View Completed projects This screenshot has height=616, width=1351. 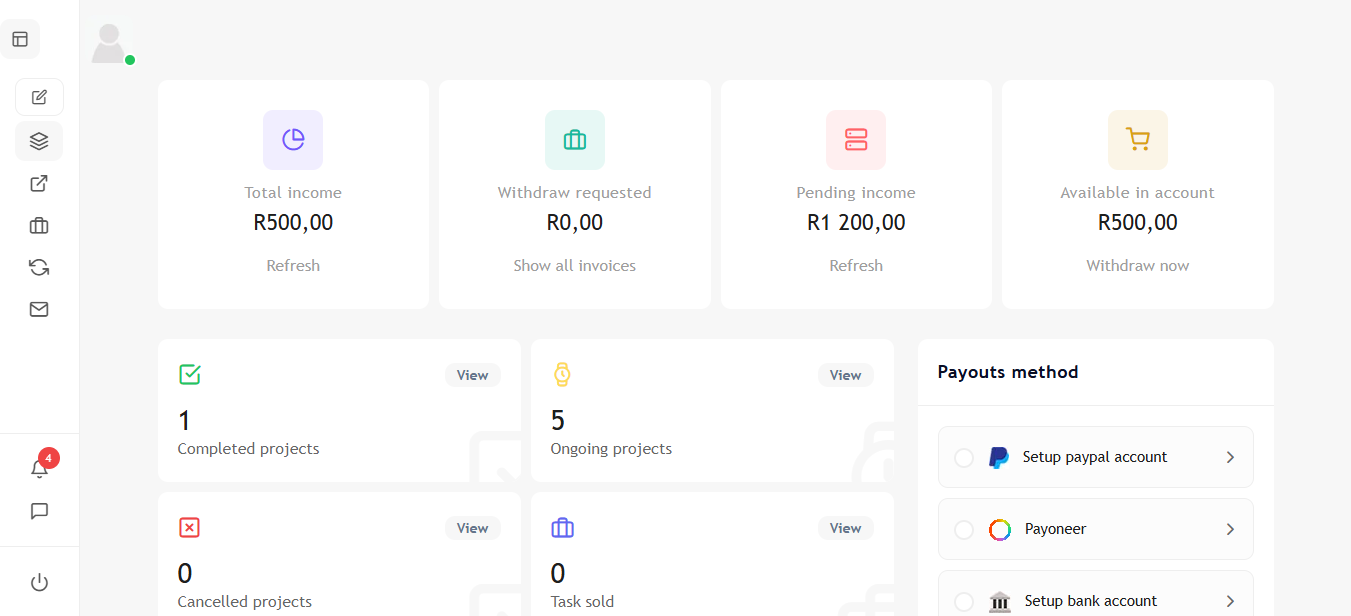click(x=472, y=375)
